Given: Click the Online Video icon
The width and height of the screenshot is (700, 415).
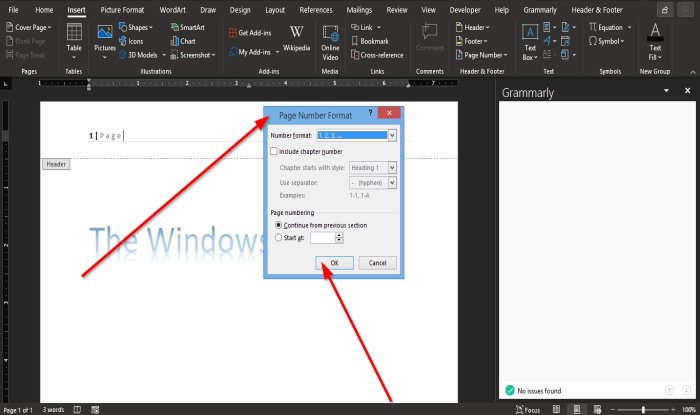Looking at the screenshot, I should point(330,33).
